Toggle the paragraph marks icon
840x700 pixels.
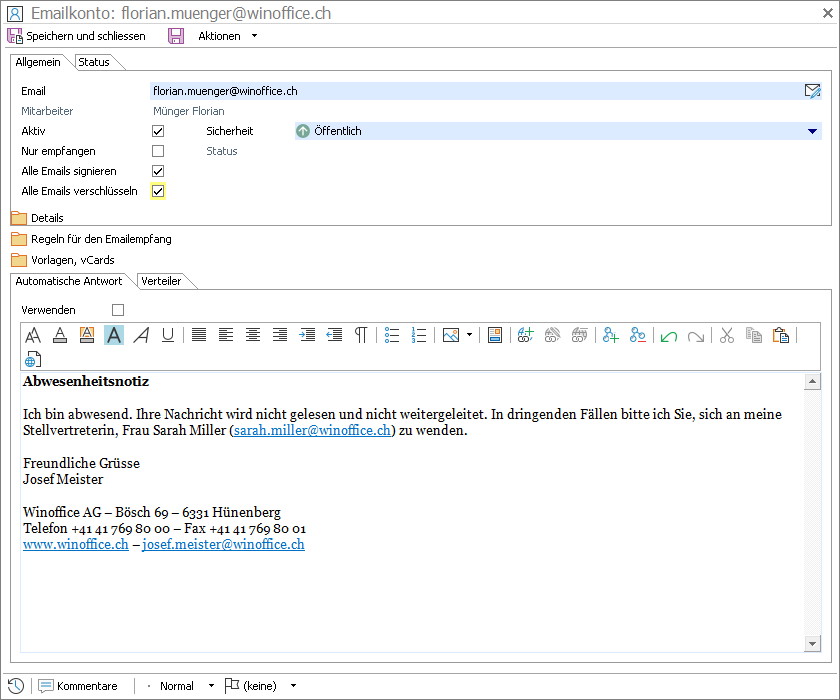tap(360, 336)
